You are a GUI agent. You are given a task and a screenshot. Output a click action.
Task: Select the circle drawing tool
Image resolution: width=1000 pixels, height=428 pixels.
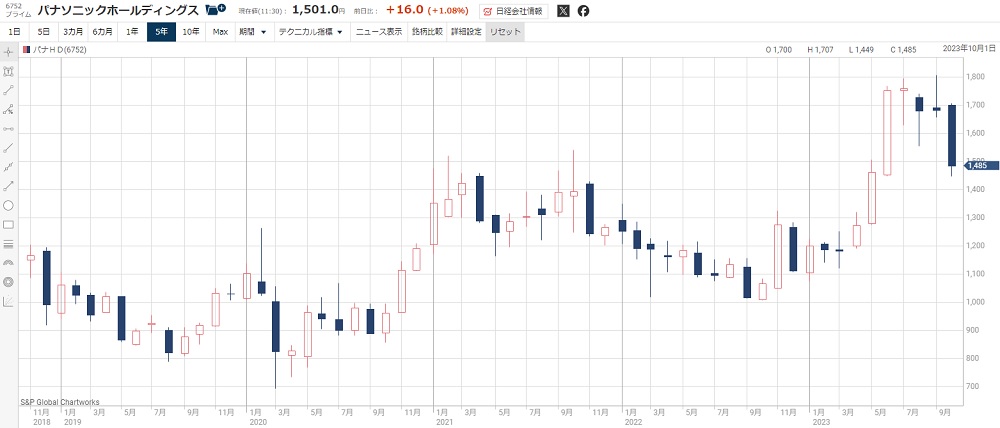(x=8, y=205)
